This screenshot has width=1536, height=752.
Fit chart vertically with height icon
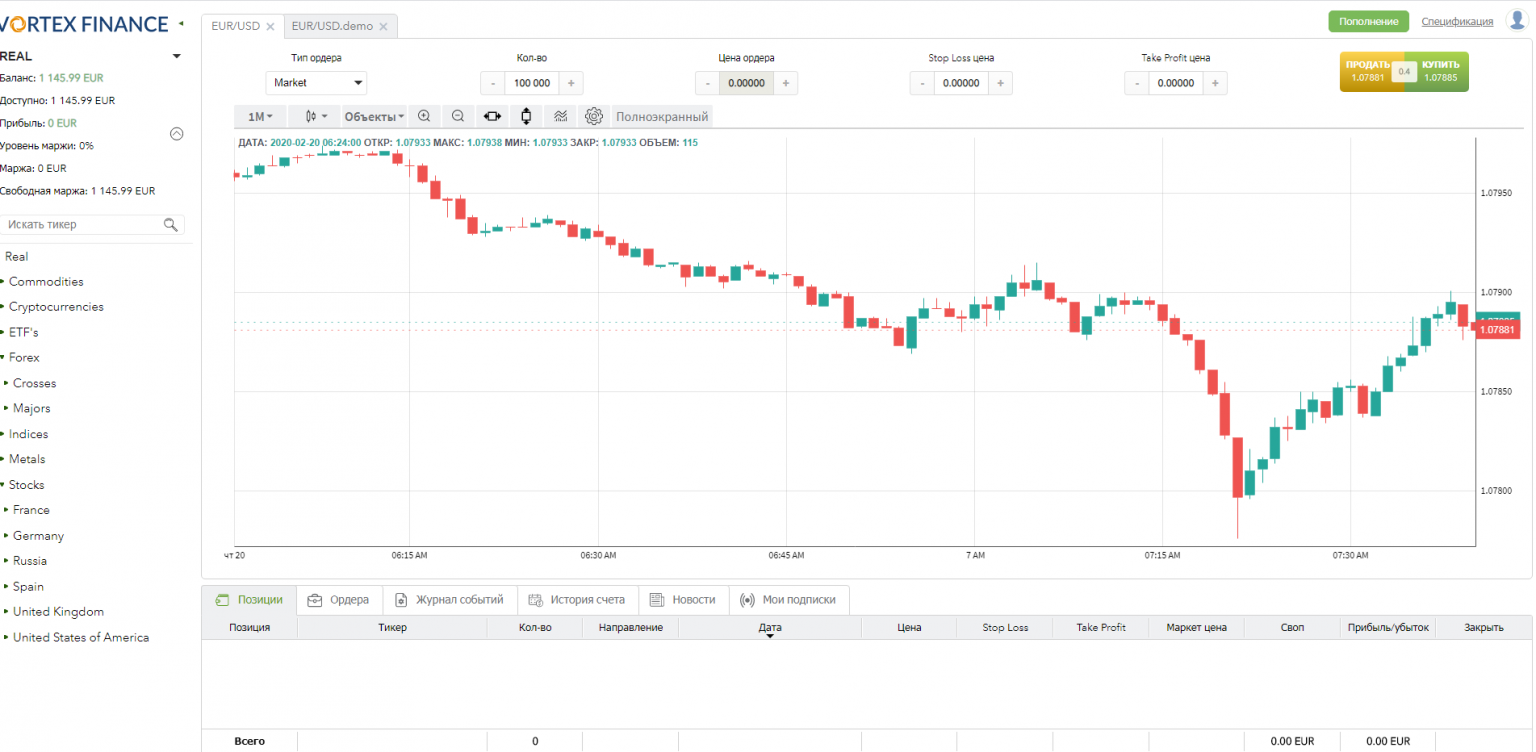pos(526,116)
